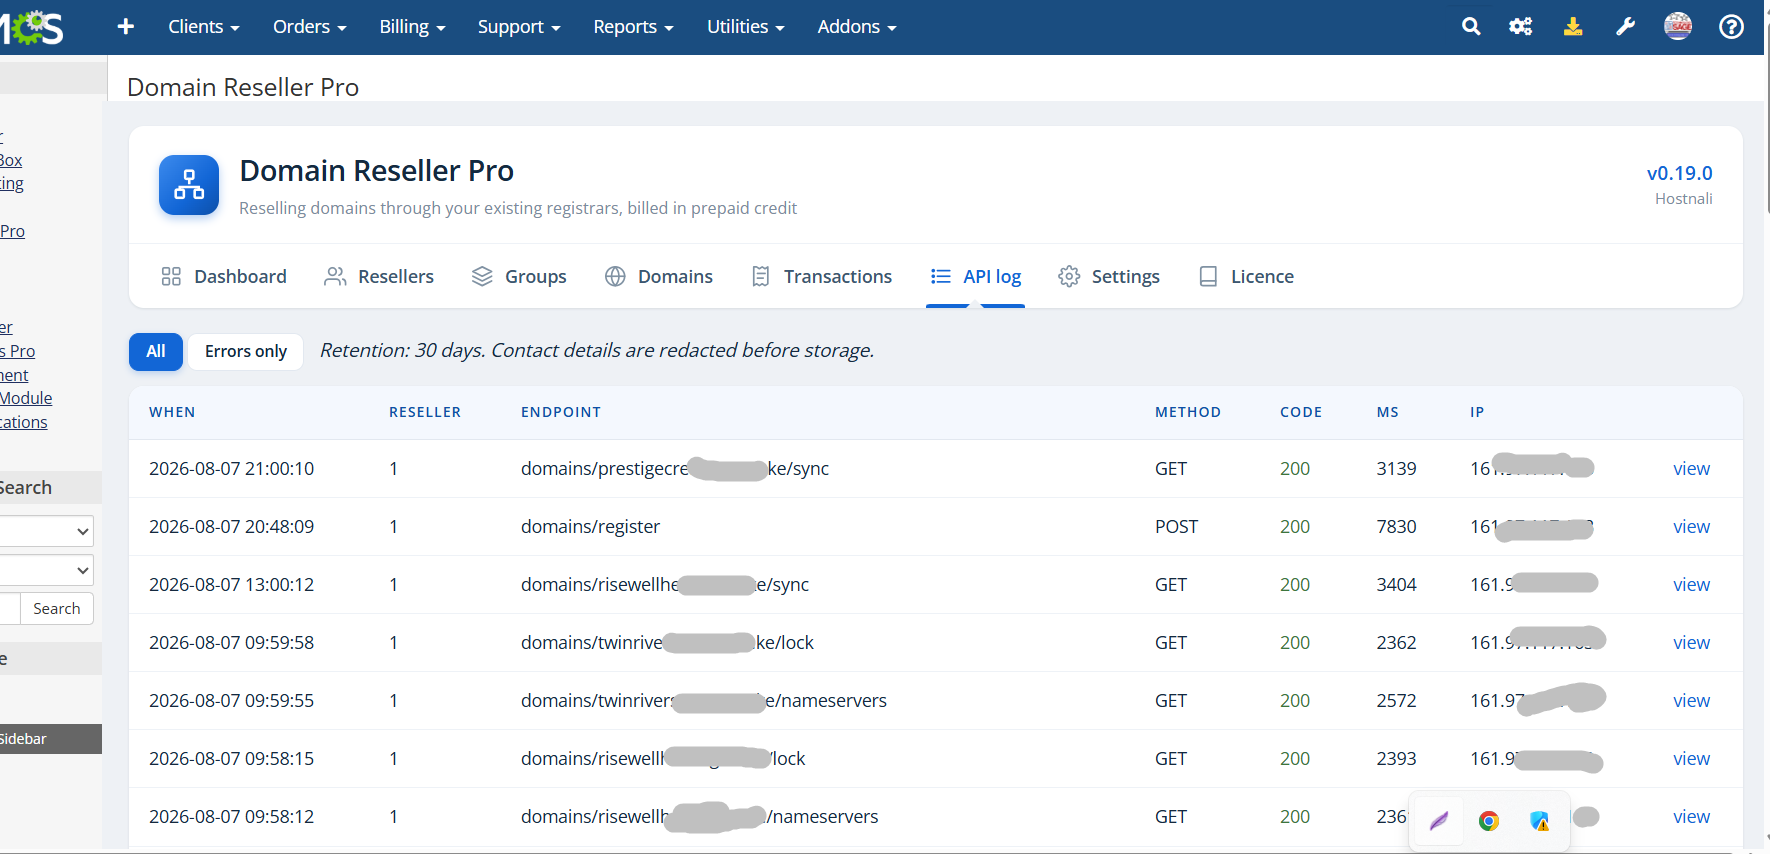Select the 3139 ms value

coord(1396,469)
